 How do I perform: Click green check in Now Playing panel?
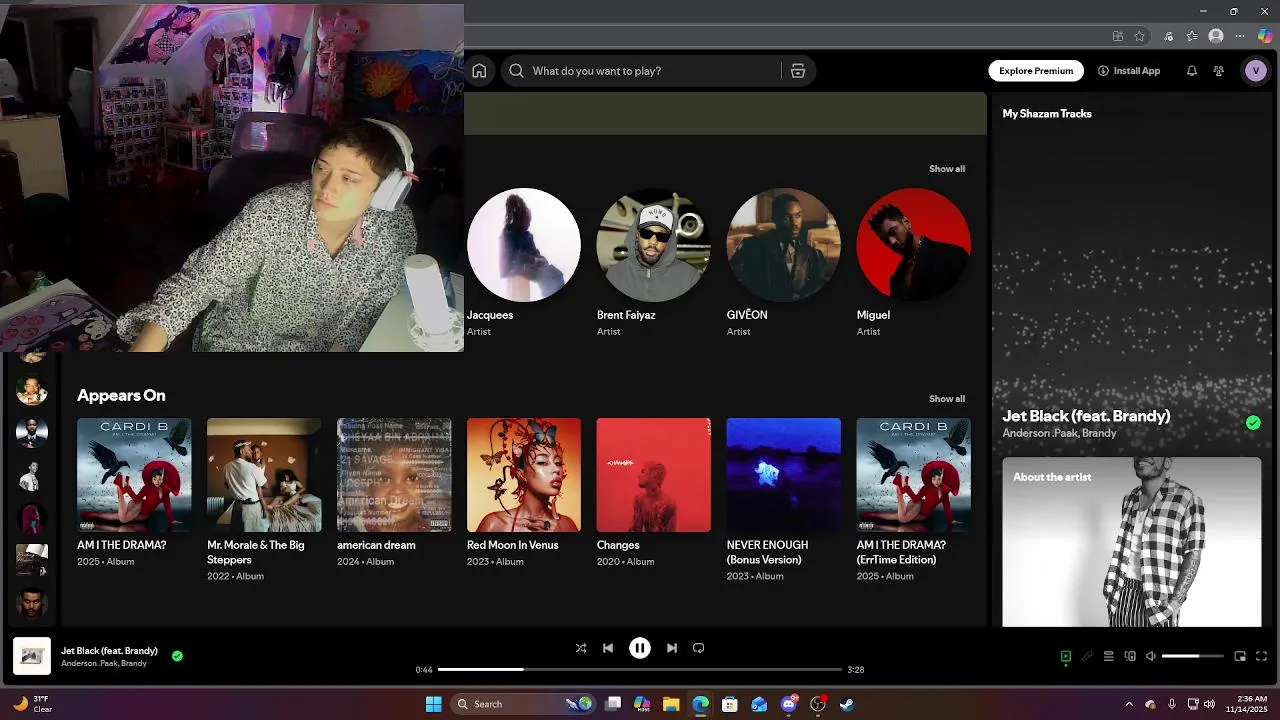pos(1253,423)
